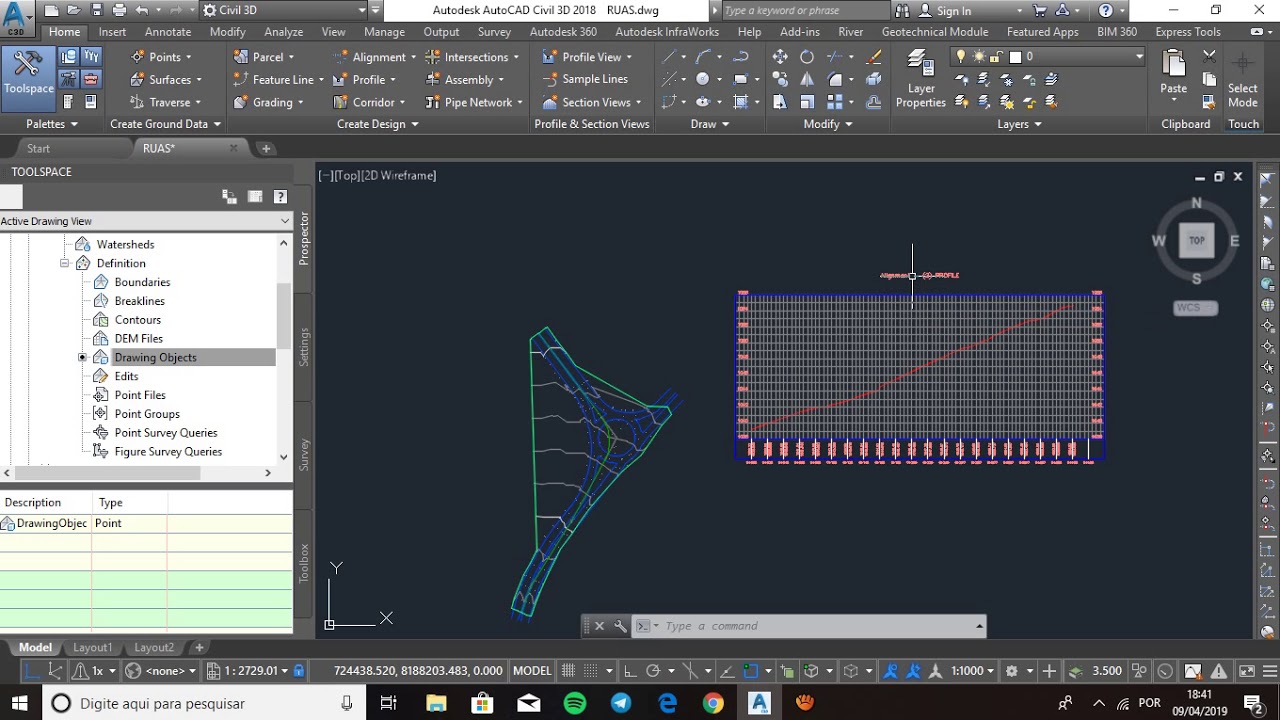Click the ViewCube TOP face
This screenshot has height=720, width=1280.
click(x=1197, y=240)
